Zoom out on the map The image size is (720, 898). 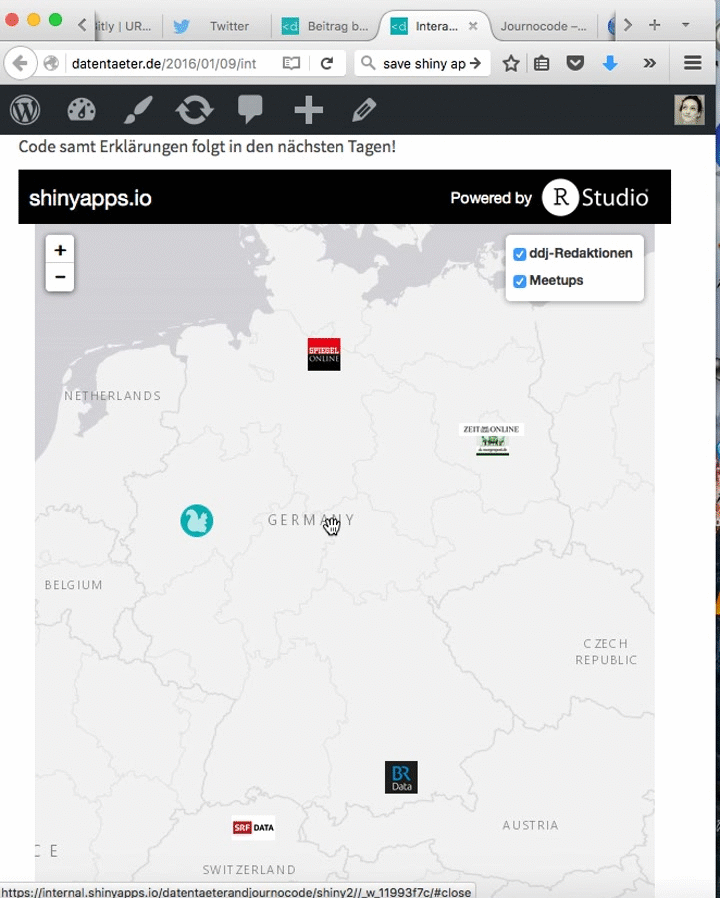60,278
